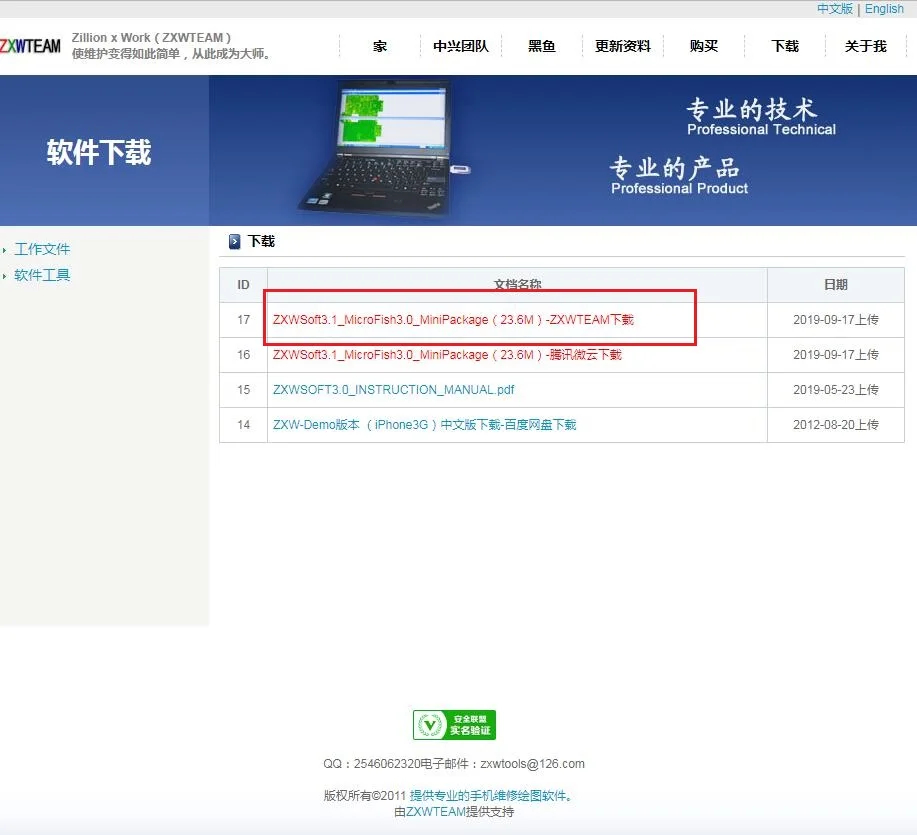The height and width of the screenshot is (835, 917).
Task: Download MiniPackage via 腾讯微云下载 link
Action: tap(447, 355)
